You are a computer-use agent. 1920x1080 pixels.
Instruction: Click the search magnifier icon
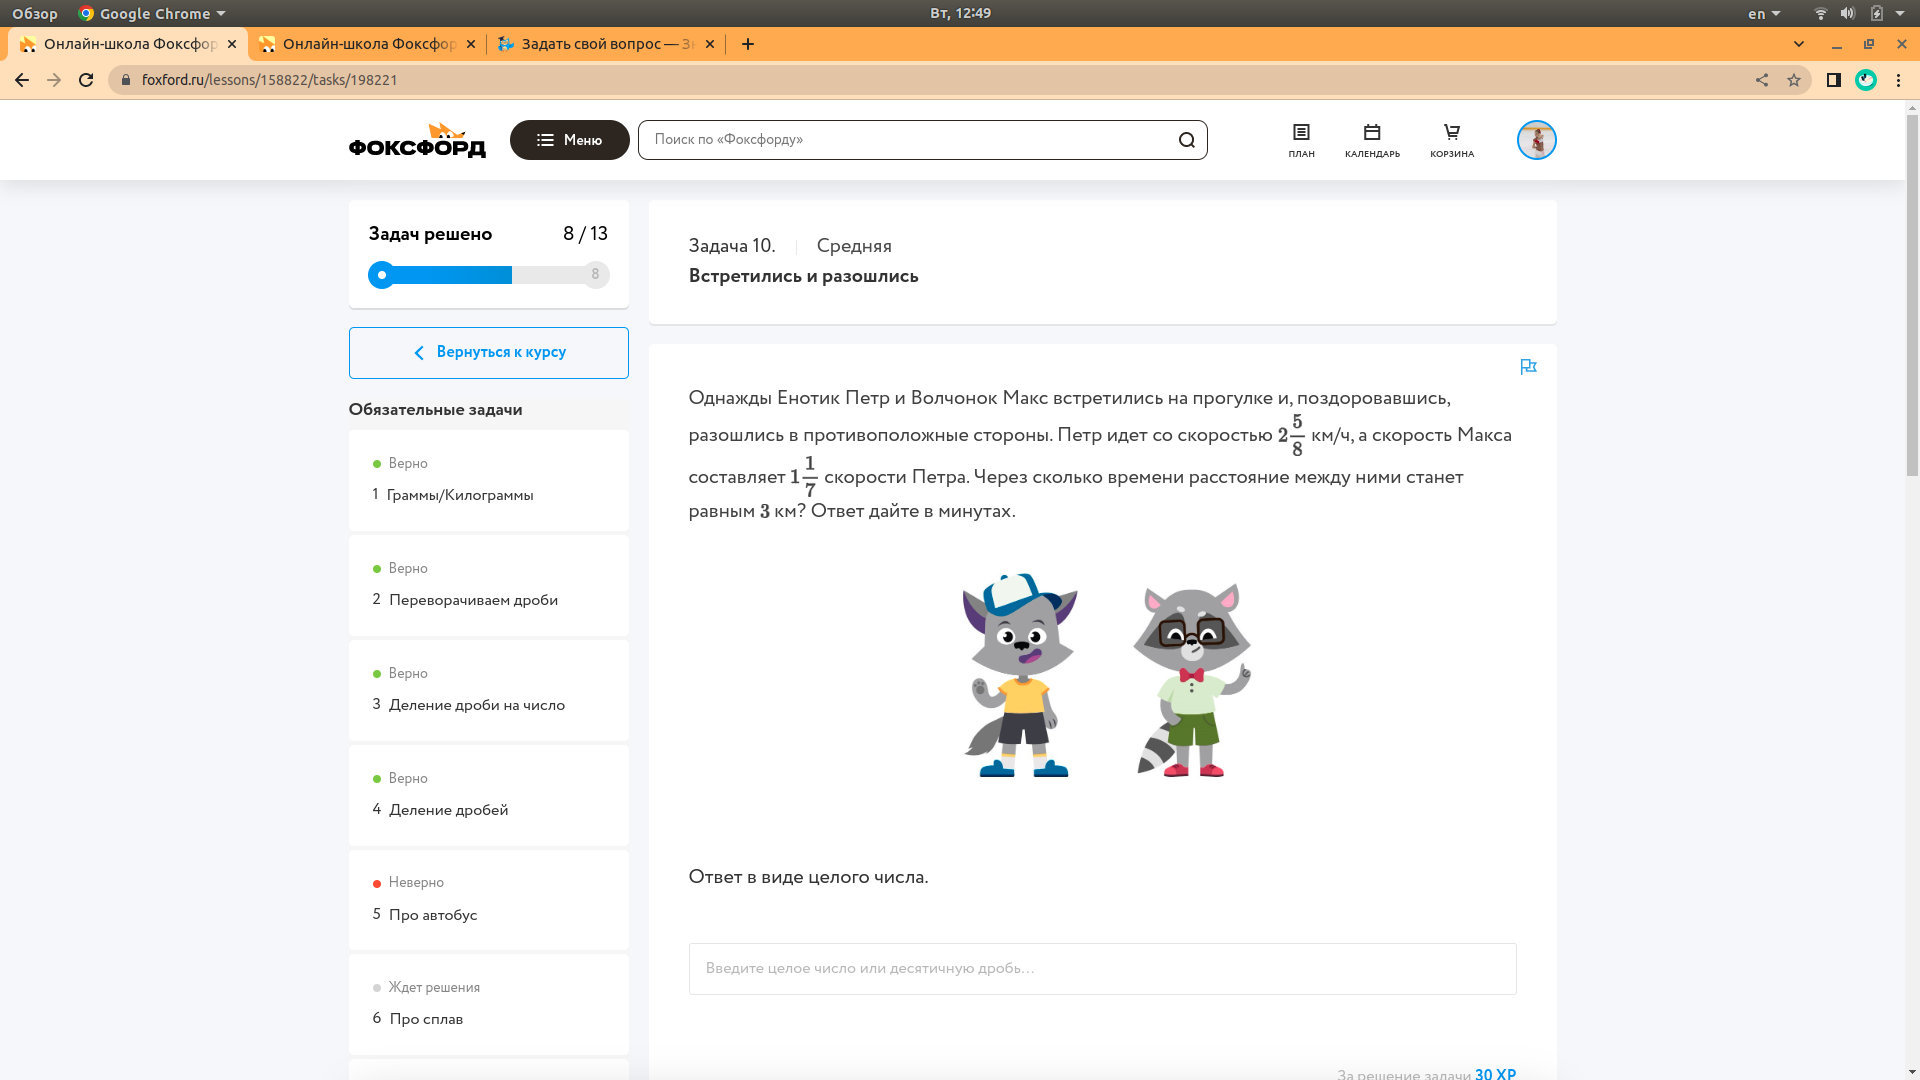coord(1187,140)
